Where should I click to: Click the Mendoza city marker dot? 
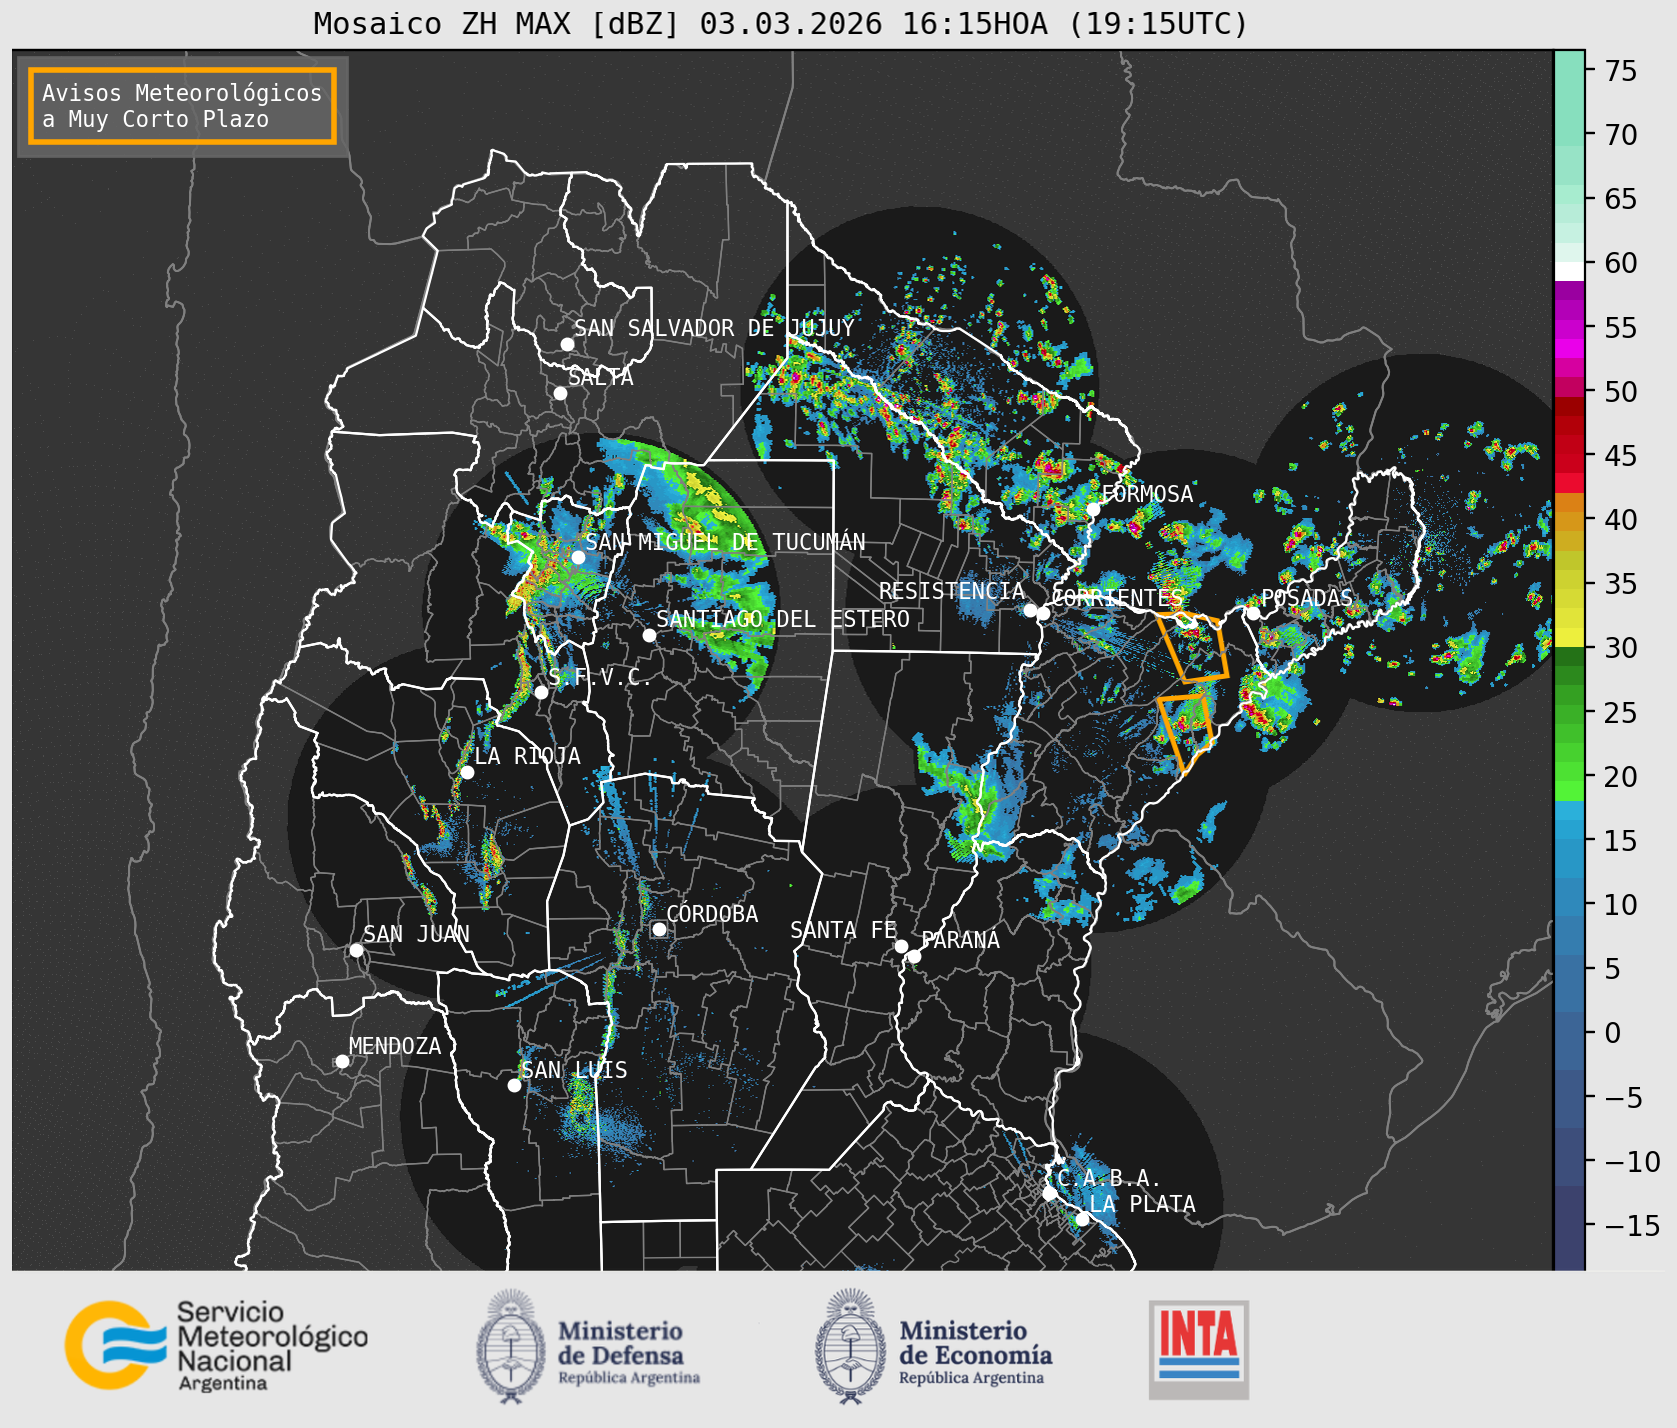coord(342,1061)
